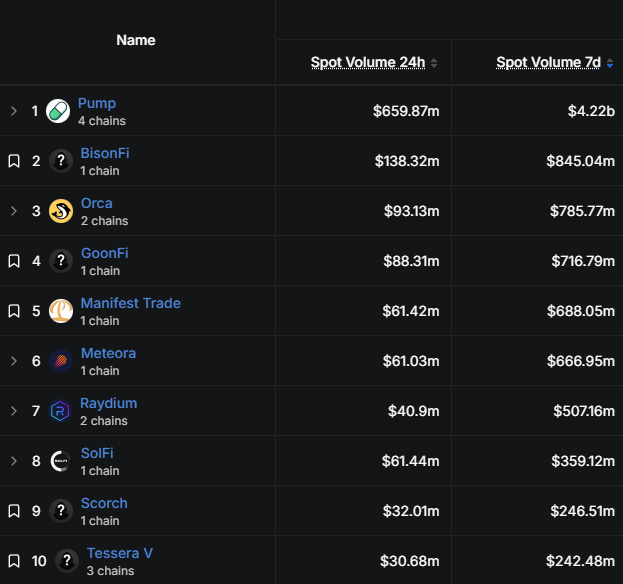
Task: Select Pump 7d volume $4.22b
Action: (x=591, y=111)
